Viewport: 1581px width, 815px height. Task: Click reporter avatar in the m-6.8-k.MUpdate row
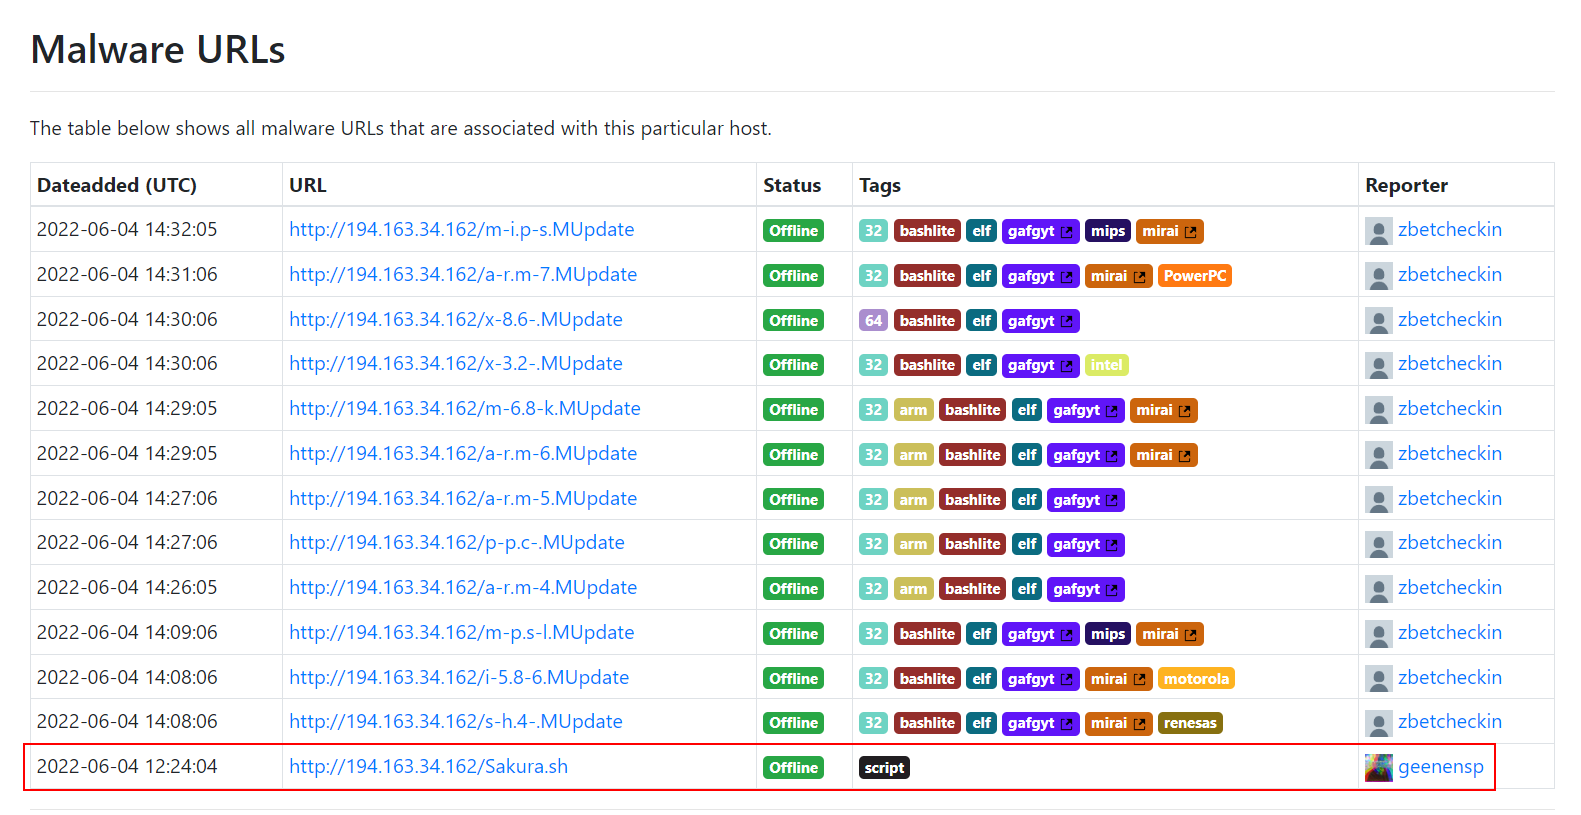click(1379, 410)
